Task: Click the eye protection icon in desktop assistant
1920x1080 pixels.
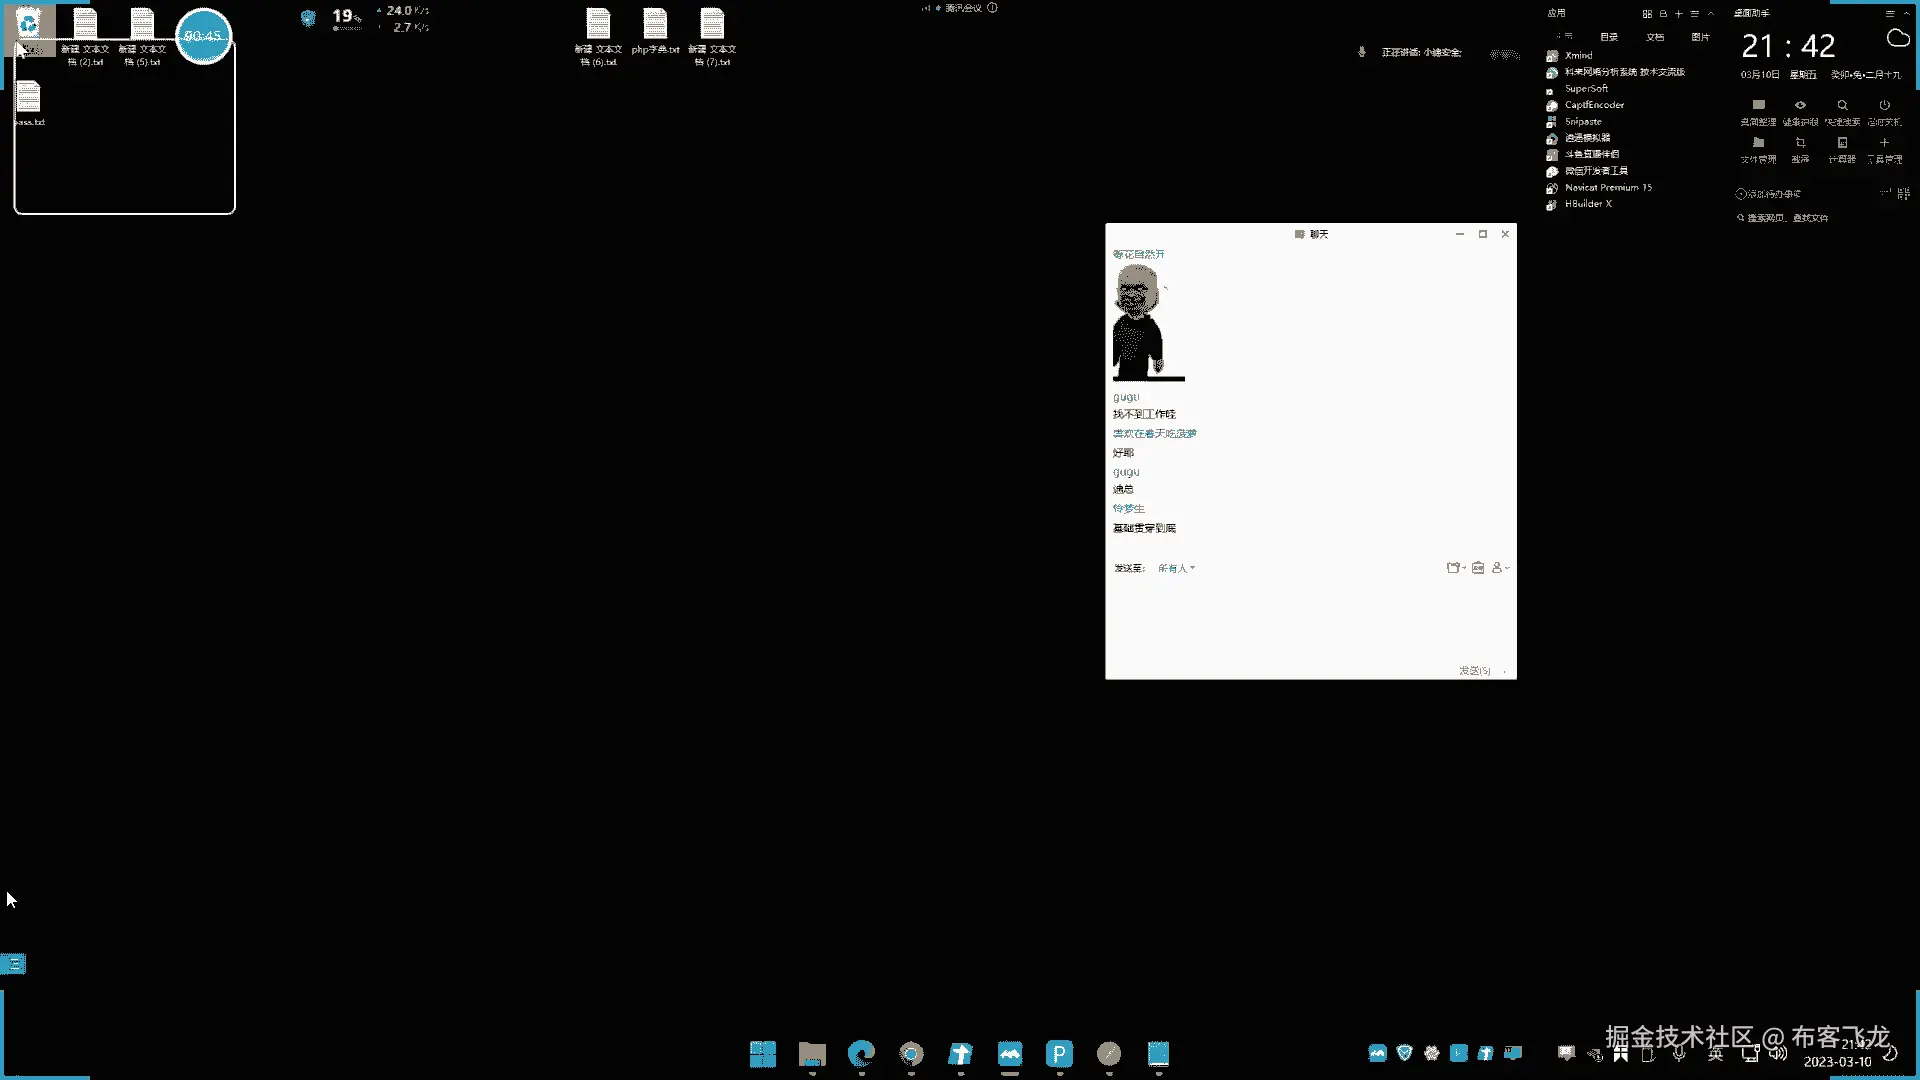Action: pyautogui.click(x=1800, y=106)
